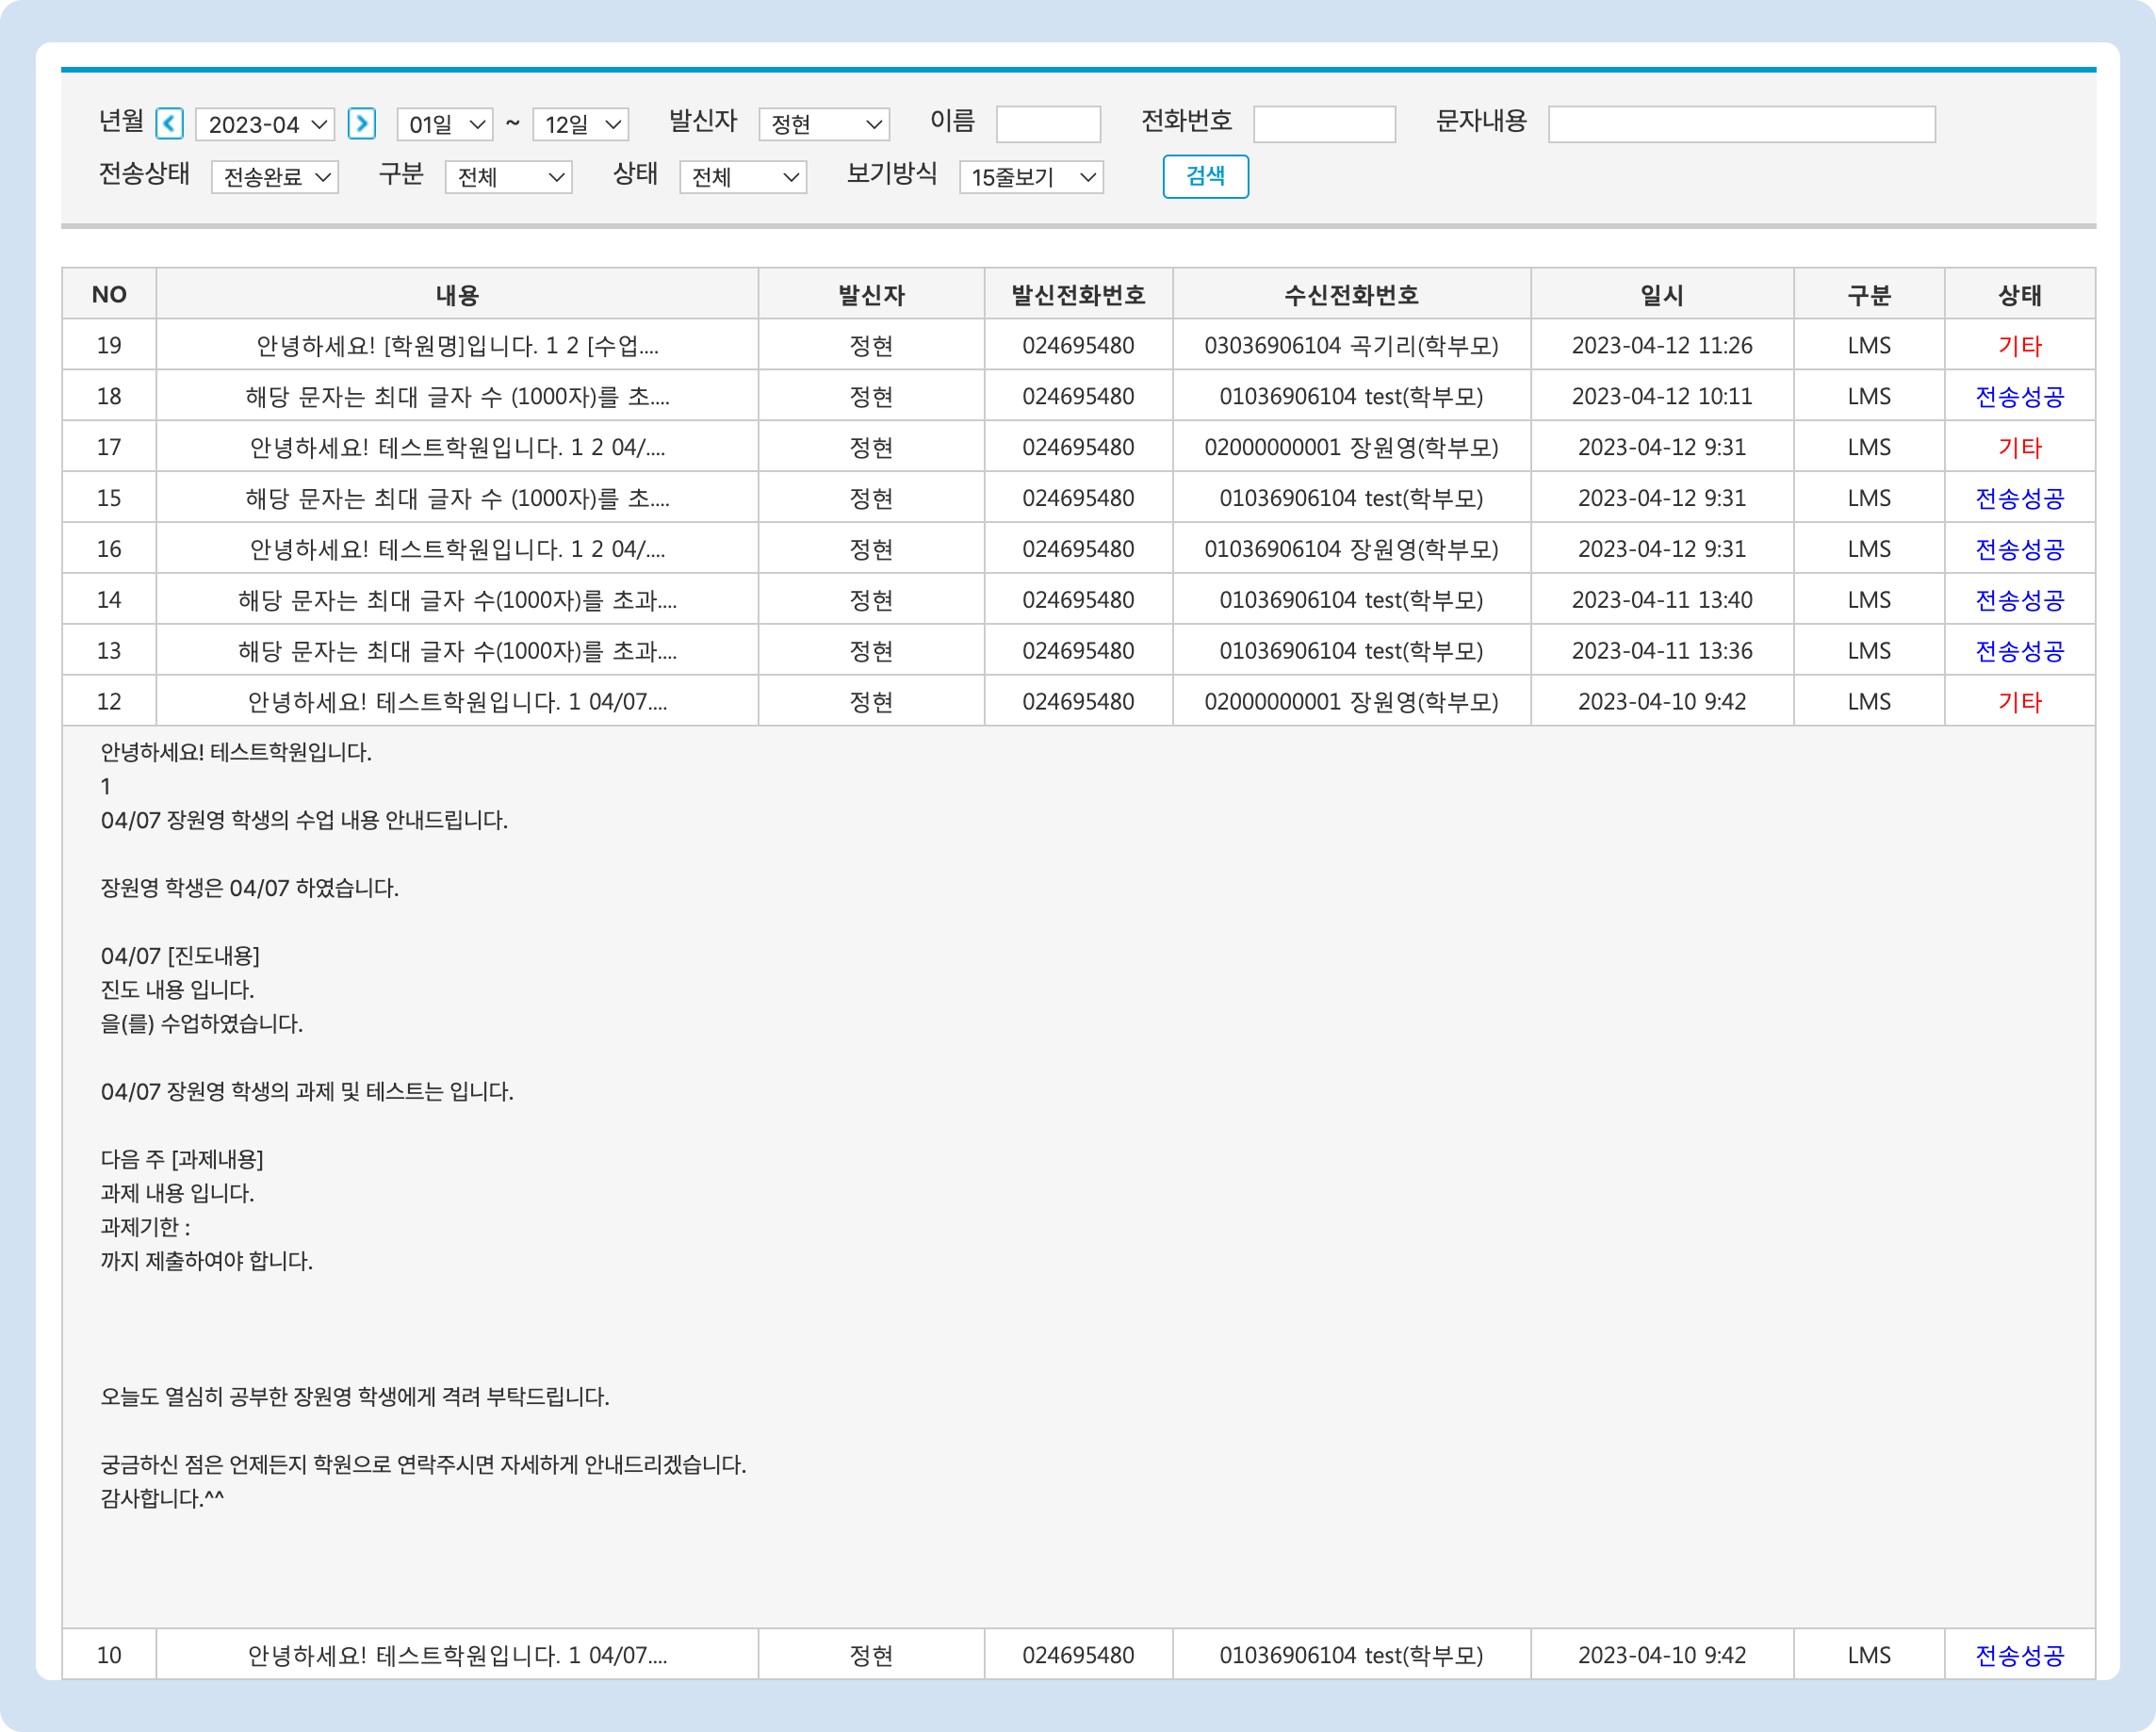Click the 일시 column header
Viewport: 2156px width, 1732px height.
[1661, 295]
